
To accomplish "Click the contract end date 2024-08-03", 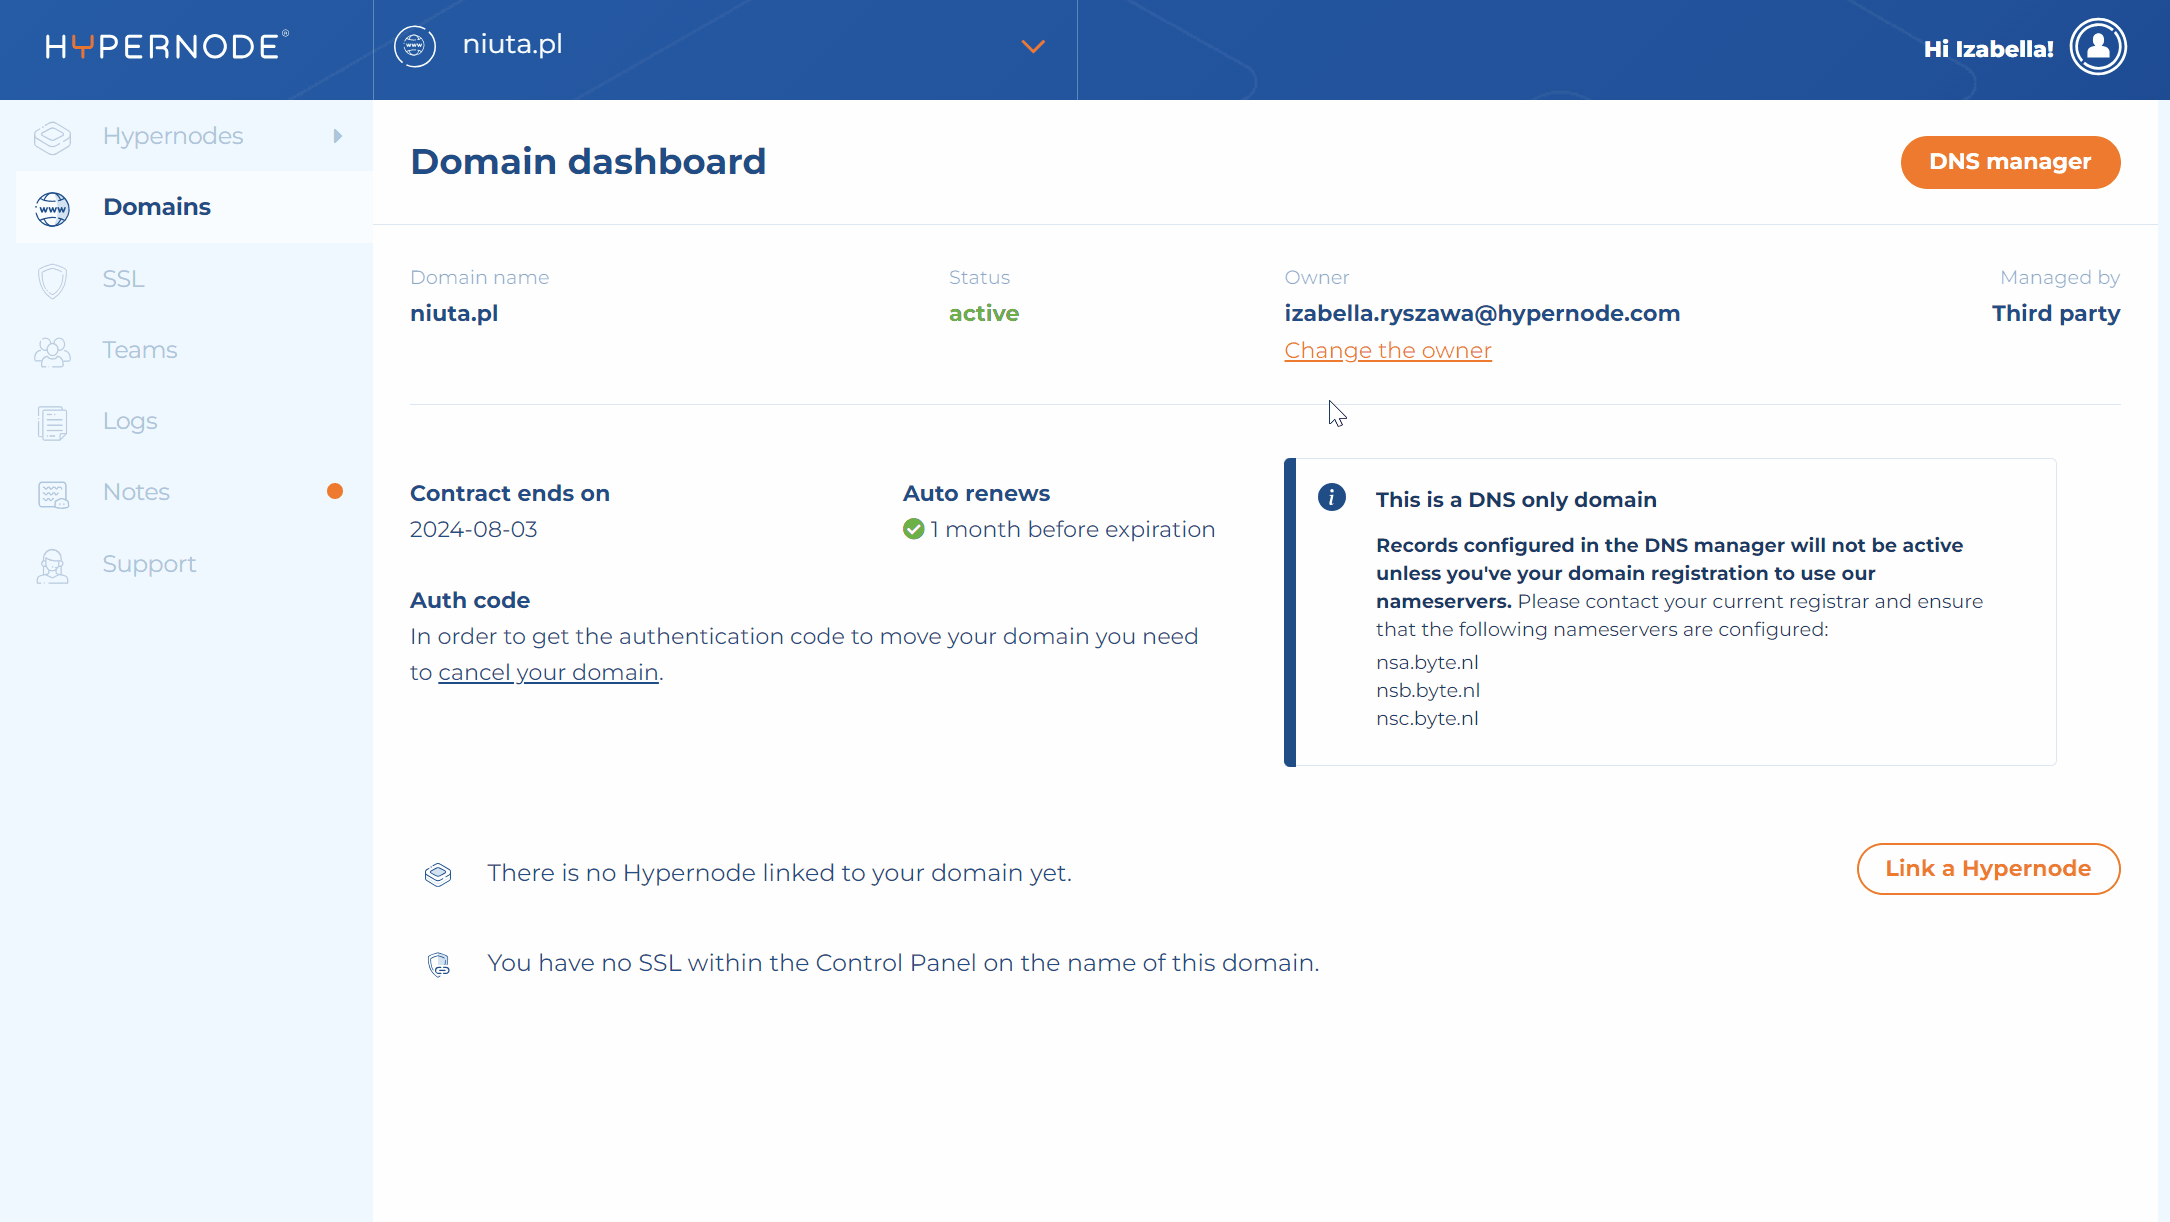I will (474, 530).
